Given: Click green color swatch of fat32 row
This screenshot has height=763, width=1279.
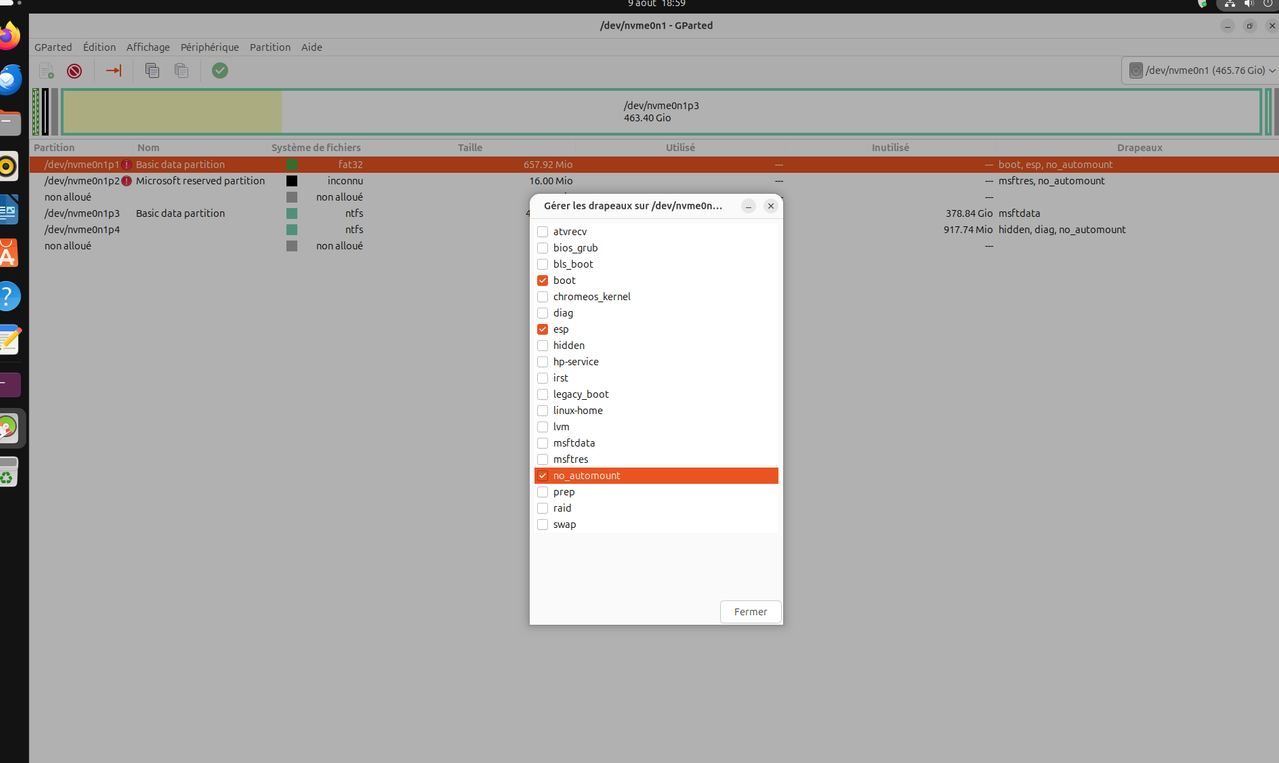Looking at the screenshot, I should click(x=292, y=165).
